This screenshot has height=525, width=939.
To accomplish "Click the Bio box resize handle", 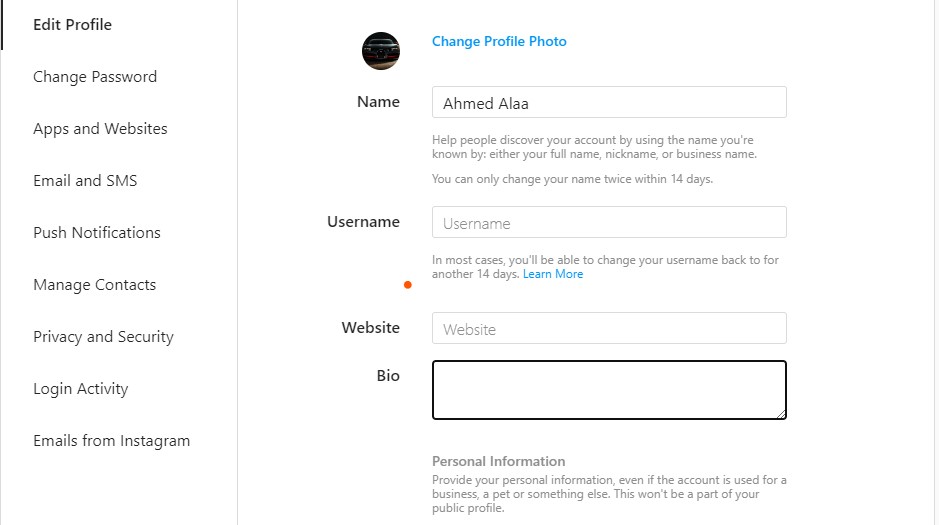I will pyautogui.click(x=780, y=413).
